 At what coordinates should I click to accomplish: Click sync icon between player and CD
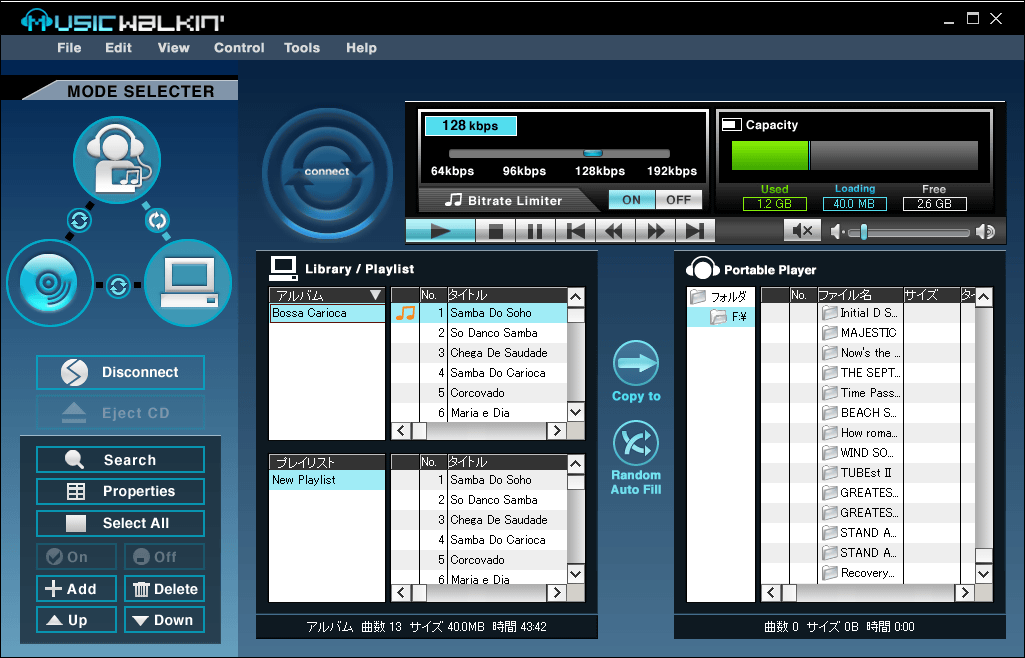pos(80,220)
